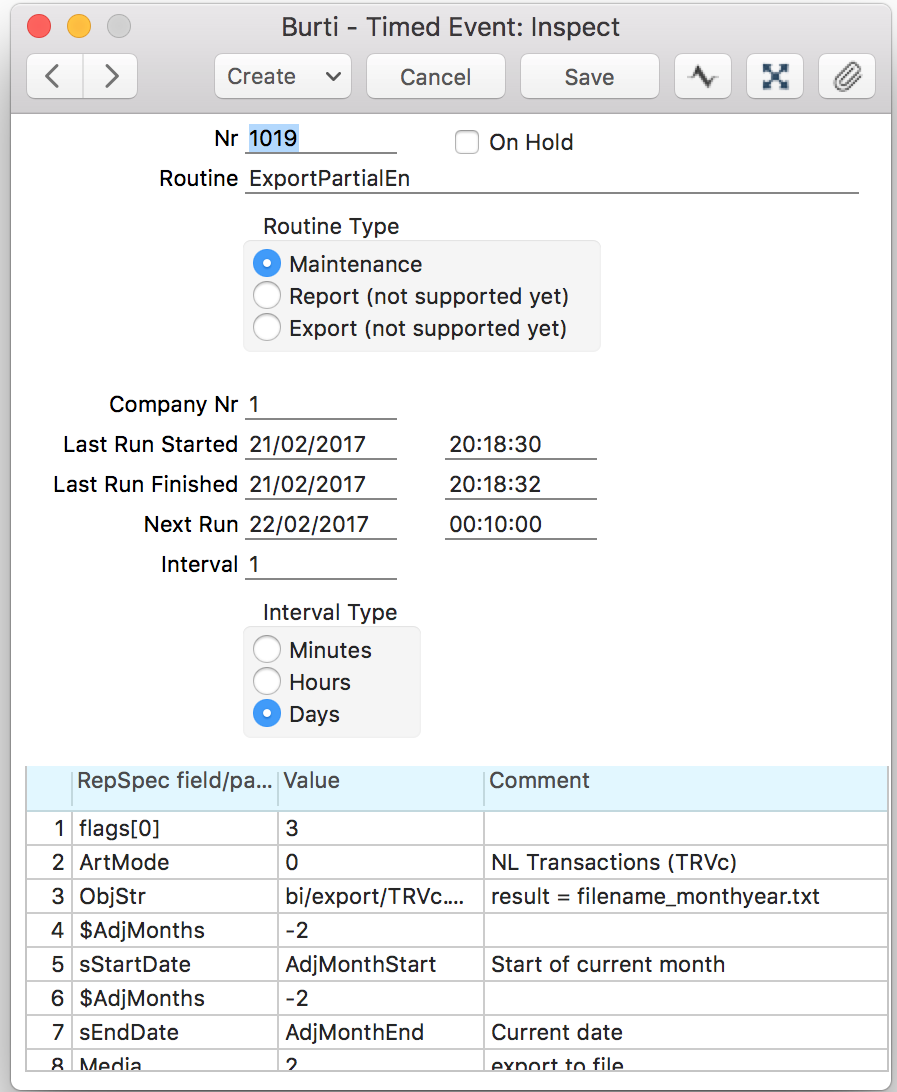897x1092 pixels.
Task: Open the workflow network icon button
Action: (775, 77)
